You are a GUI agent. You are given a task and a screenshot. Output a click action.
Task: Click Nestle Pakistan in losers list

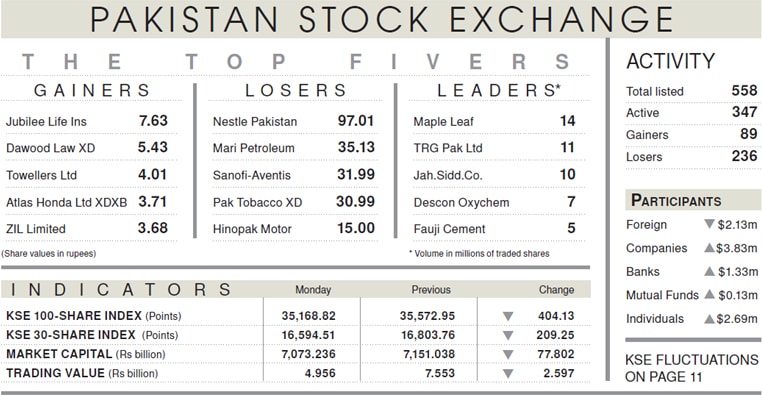pos(255,121)
